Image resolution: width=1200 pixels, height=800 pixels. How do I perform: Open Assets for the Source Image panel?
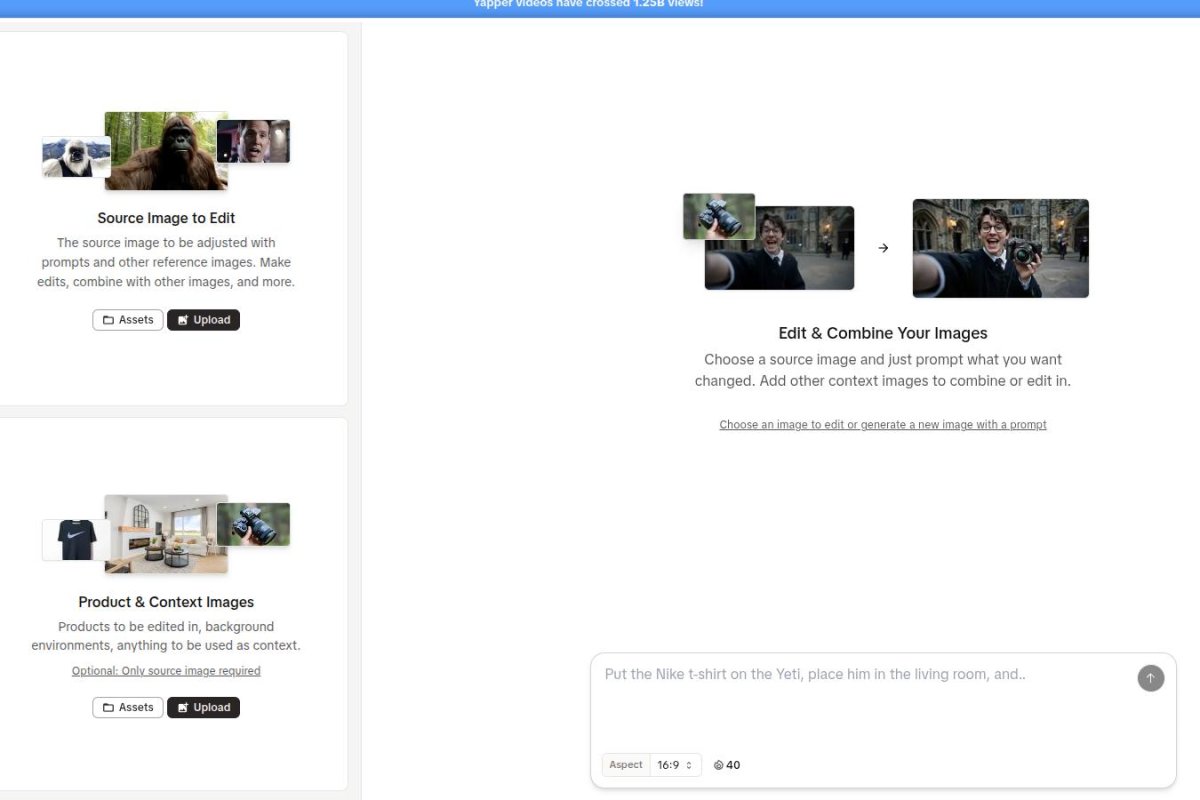[128, 319]
